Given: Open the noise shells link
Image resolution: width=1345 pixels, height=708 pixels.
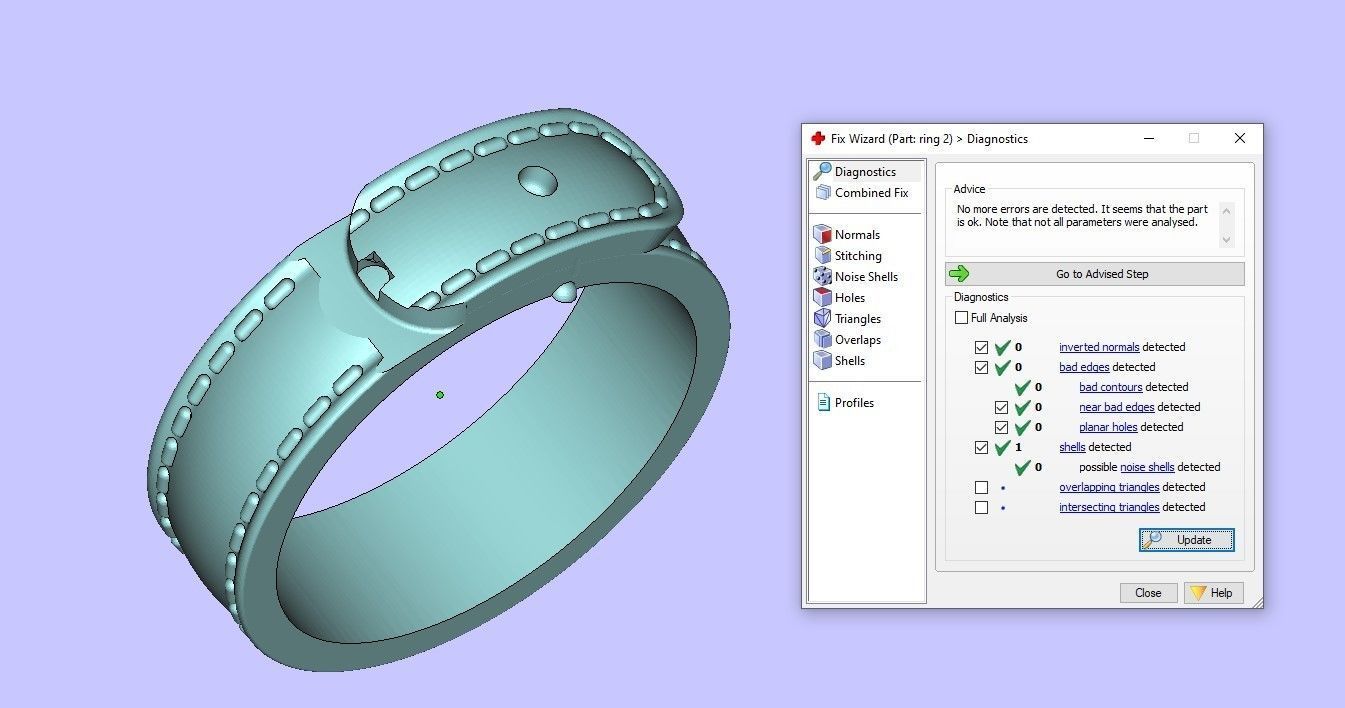Looking at the screenshot, I should (1147, 467).
